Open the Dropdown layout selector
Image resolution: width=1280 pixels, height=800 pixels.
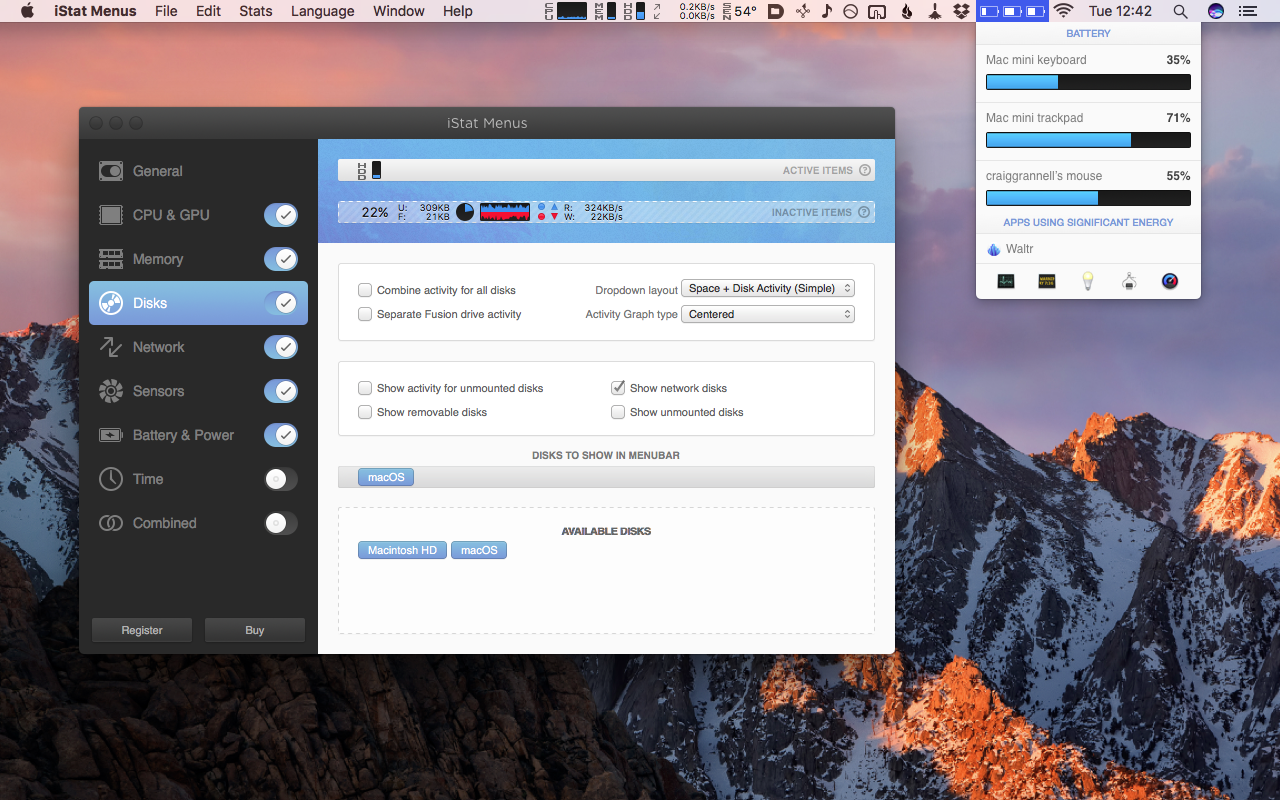coord(768,288)
